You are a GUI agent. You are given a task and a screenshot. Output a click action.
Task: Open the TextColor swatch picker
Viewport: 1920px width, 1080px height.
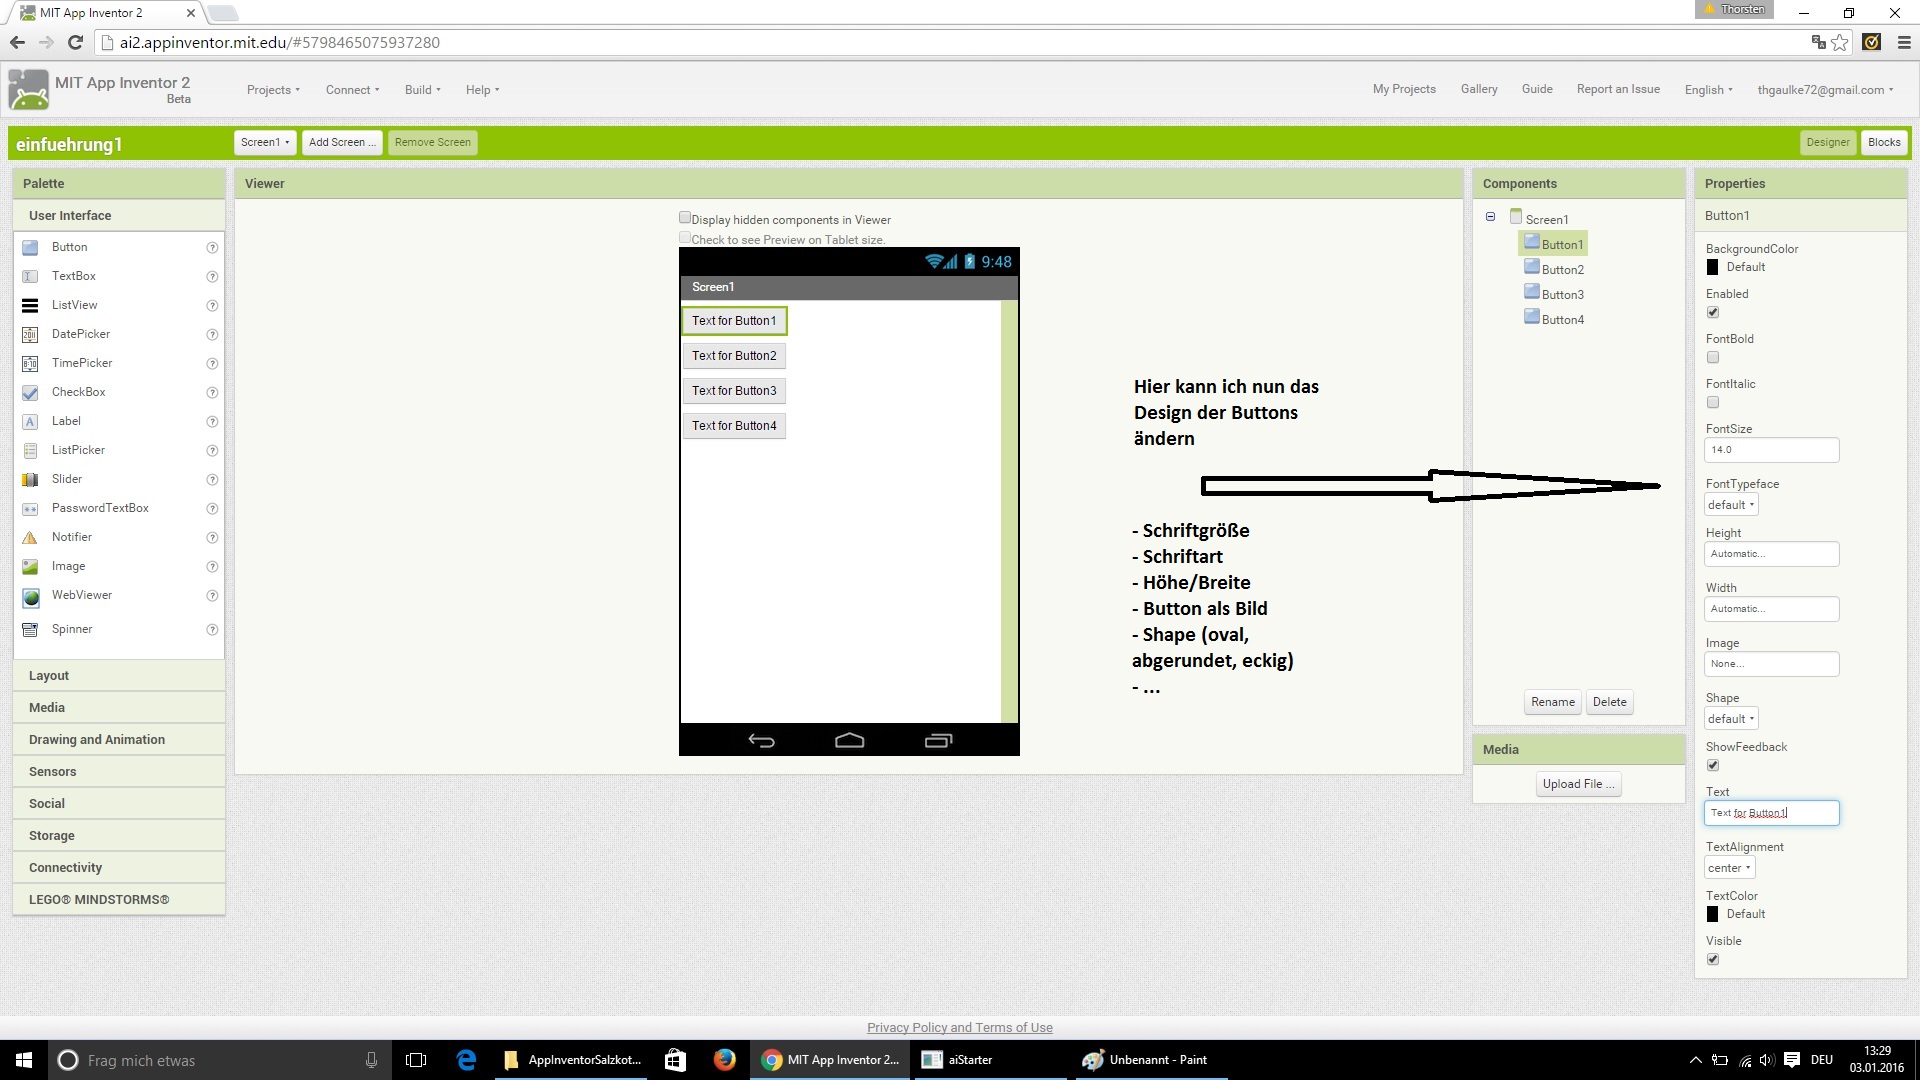point(1712,914)
